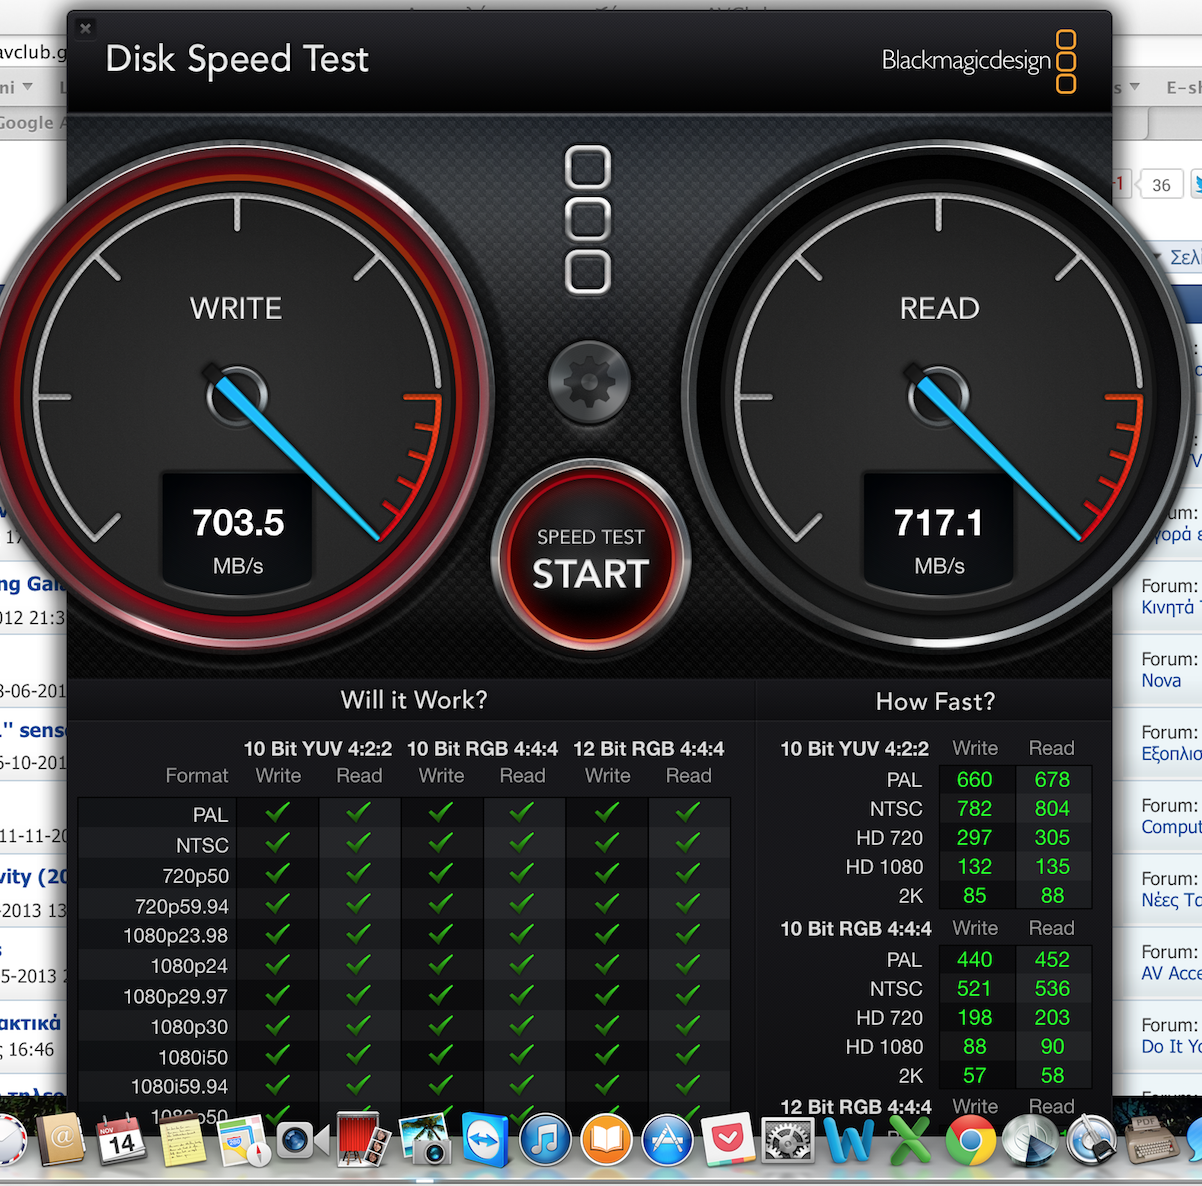The height and width of the screenshot is (1186, 1202).
Task: Launch the yellow Notes app from dock
Action: tap(181, 1141)
